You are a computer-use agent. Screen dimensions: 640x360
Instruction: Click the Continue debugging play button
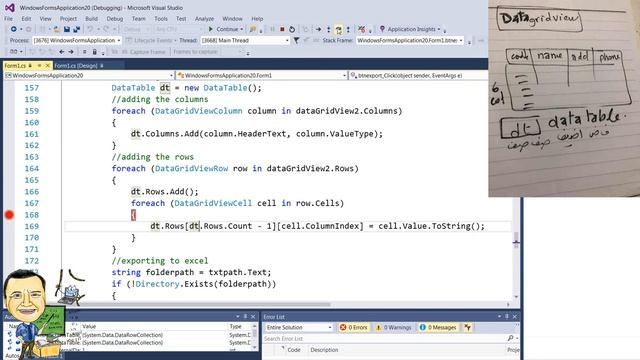click(211, 29)
